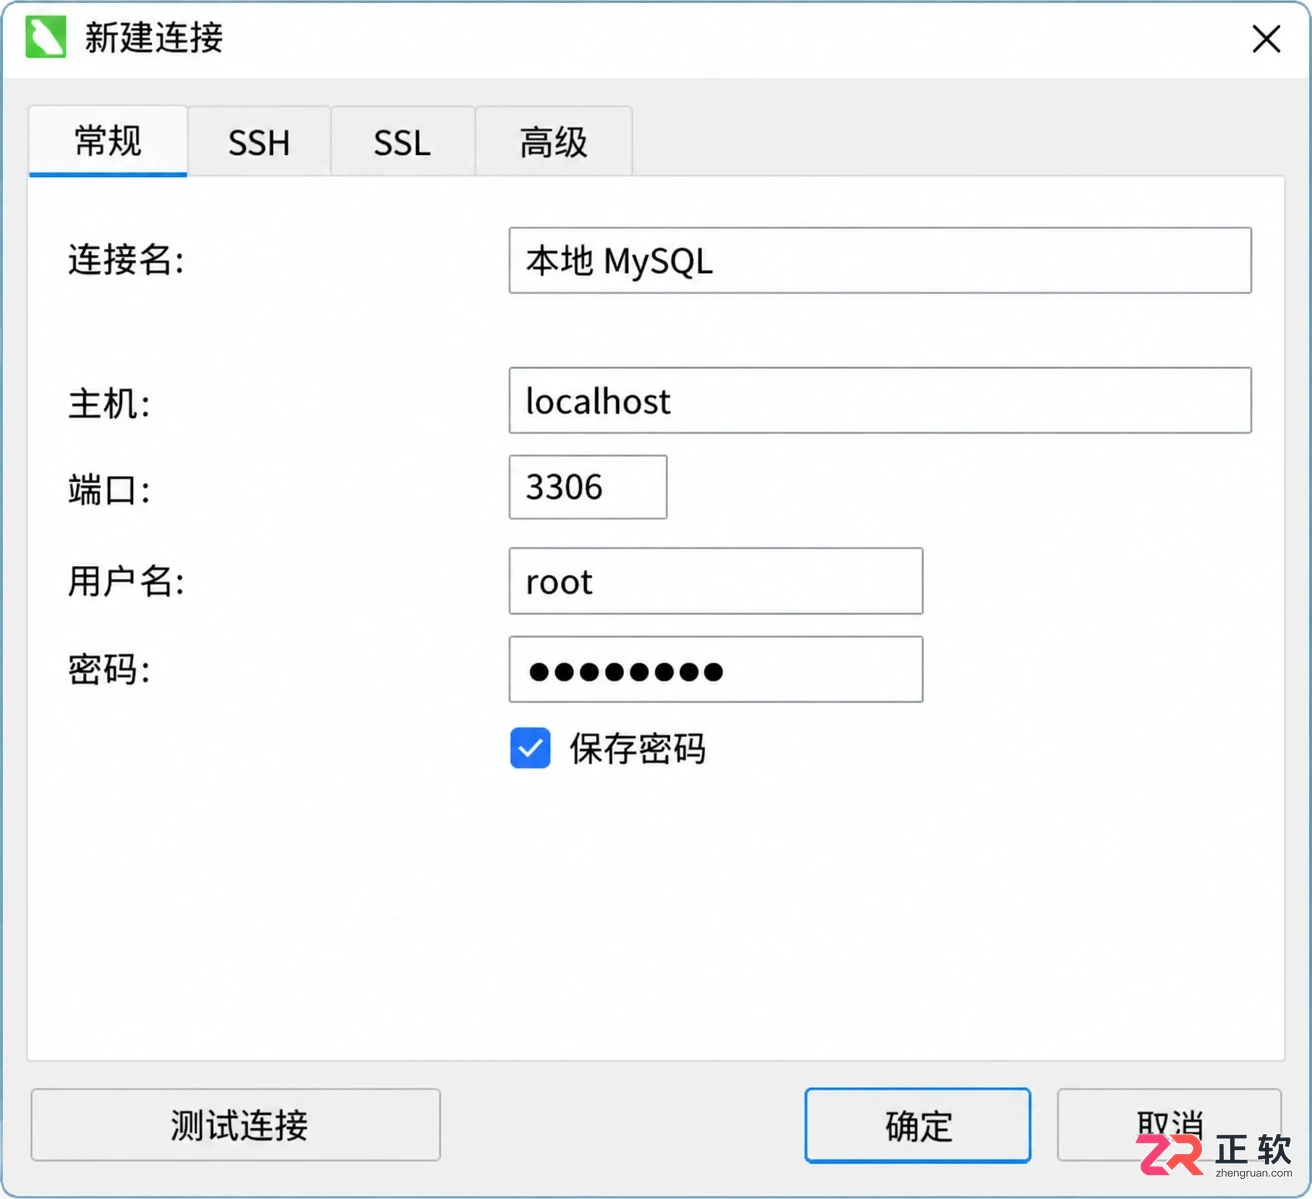Viewport: 1312px width, 1199px height.
Task: Click the 连接名 input field
Action: pos(880,260)
